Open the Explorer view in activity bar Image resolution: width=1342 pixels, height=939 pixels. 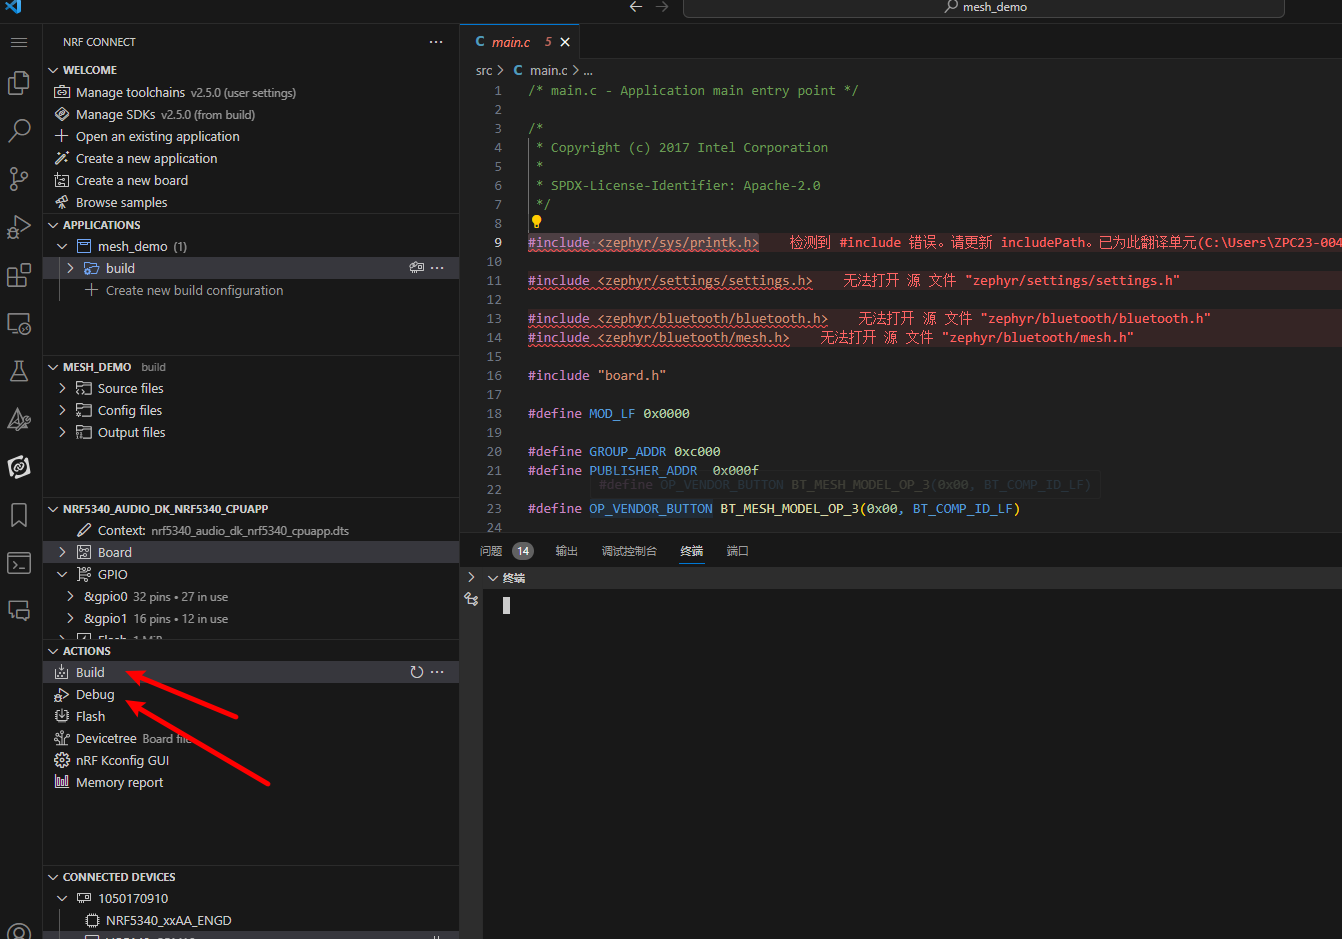(19, 83)
